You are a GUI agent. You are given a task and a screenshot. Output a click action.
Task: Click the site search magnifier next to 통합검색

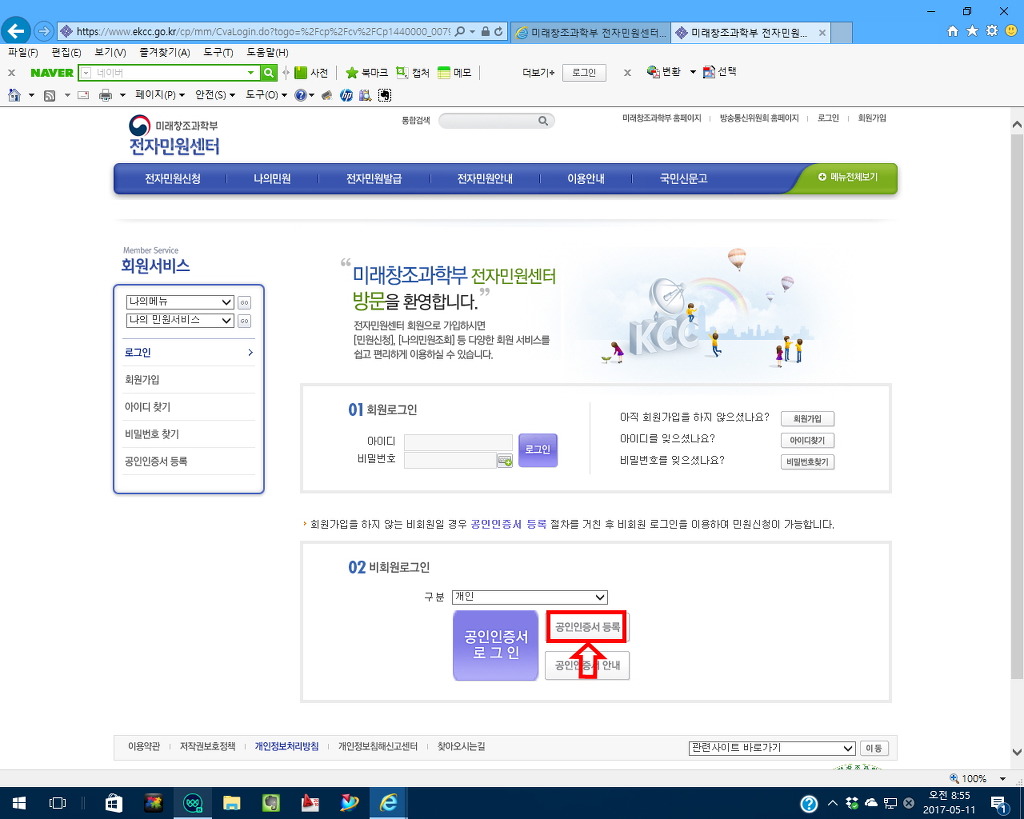[543, 121]
